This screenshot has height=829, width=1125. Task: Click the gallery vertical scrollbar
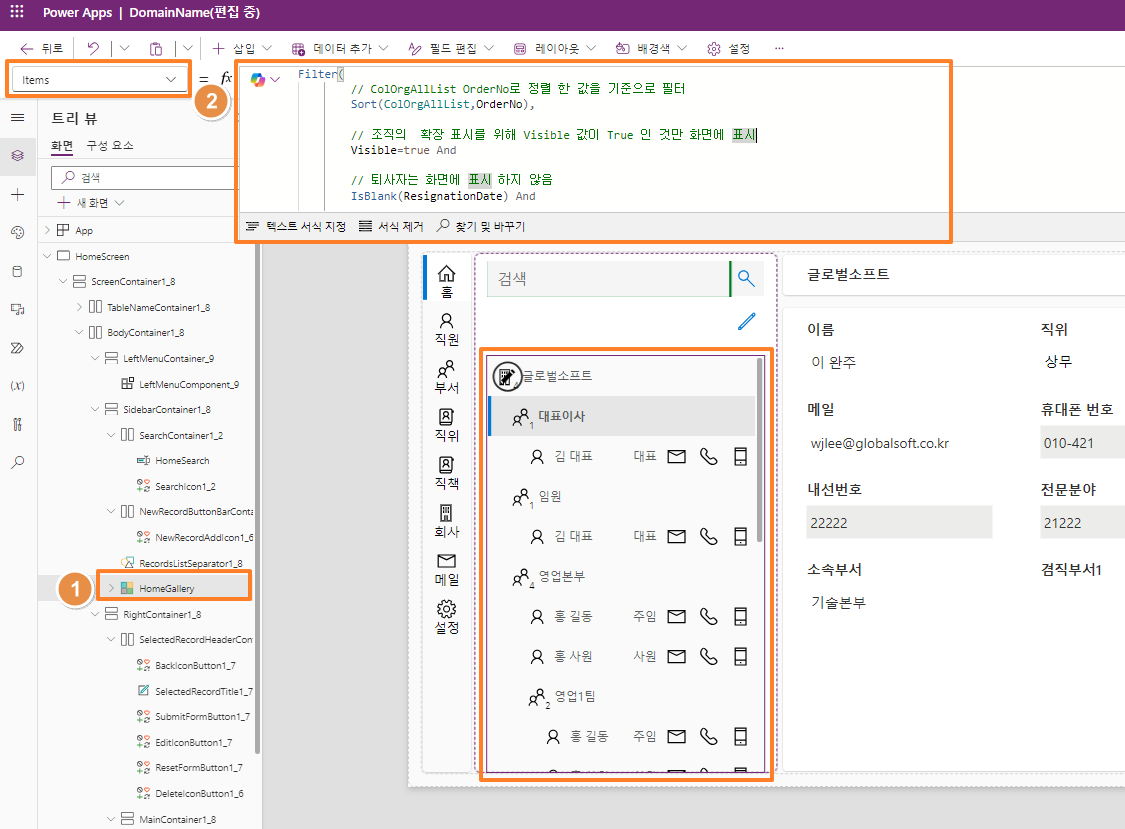pos(760,450)
